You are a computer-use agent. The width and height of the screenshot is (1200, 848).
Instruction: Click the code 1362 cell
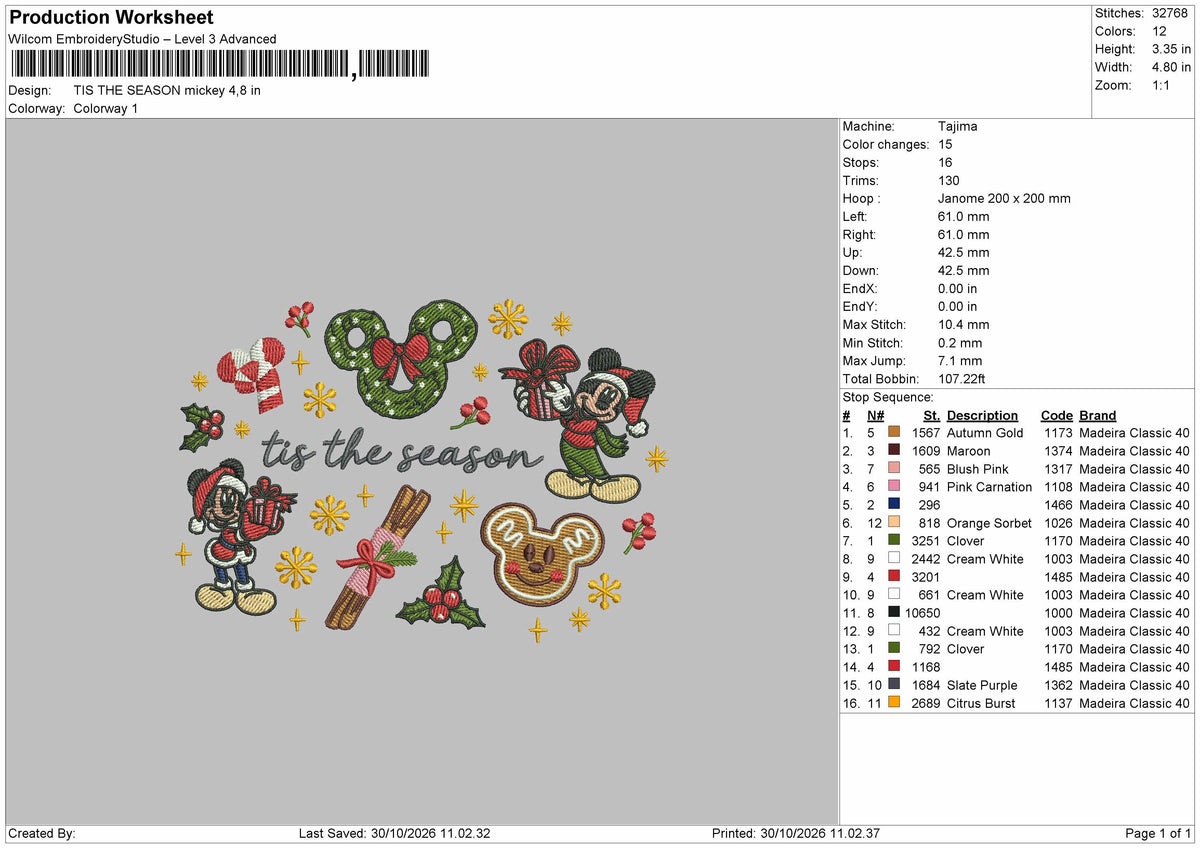coord(1056,685)
